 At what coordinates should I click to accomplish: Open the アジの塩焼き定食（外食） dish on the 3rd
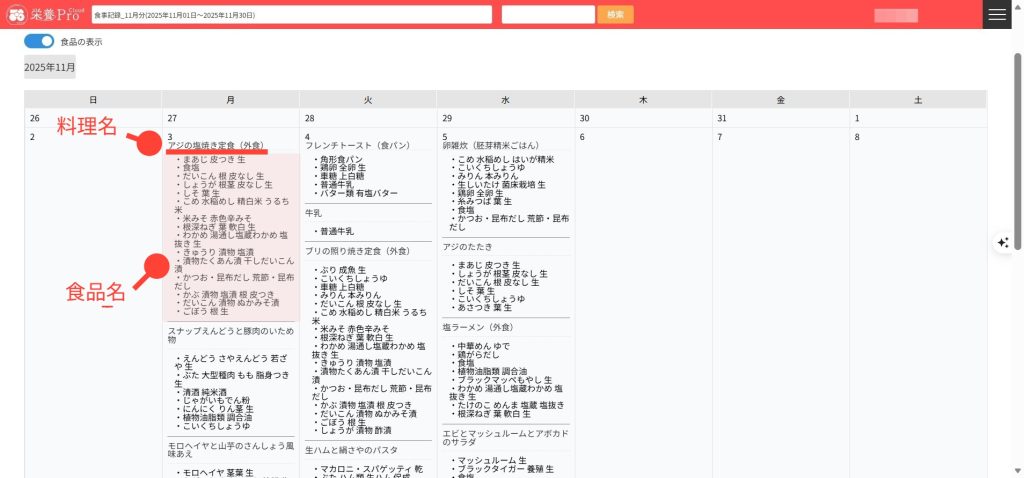point(214,146)
